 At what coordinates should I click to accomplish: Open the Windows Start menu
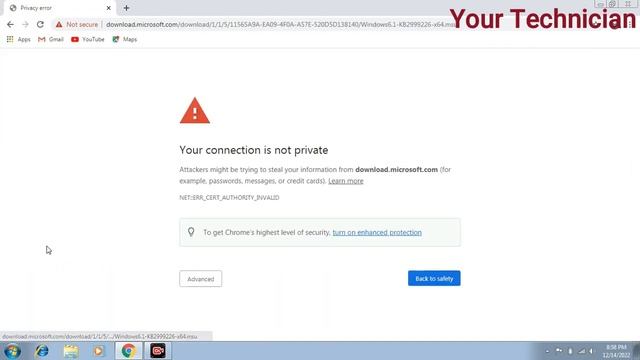(12, 351)
